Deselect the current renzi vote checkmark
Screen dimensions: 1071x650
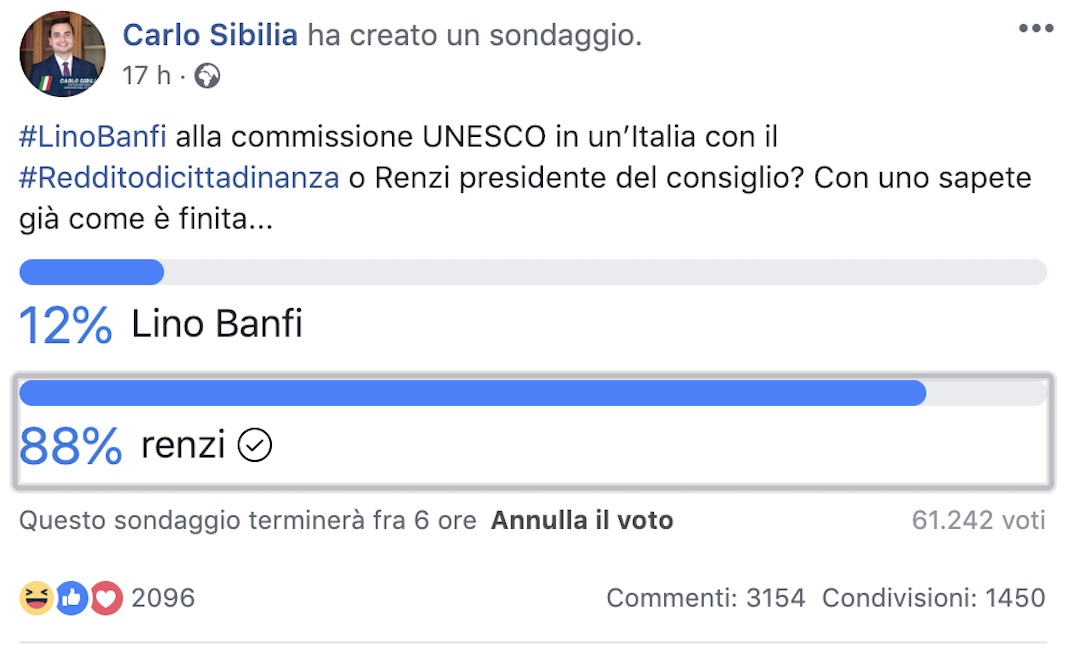pos(255,444)
